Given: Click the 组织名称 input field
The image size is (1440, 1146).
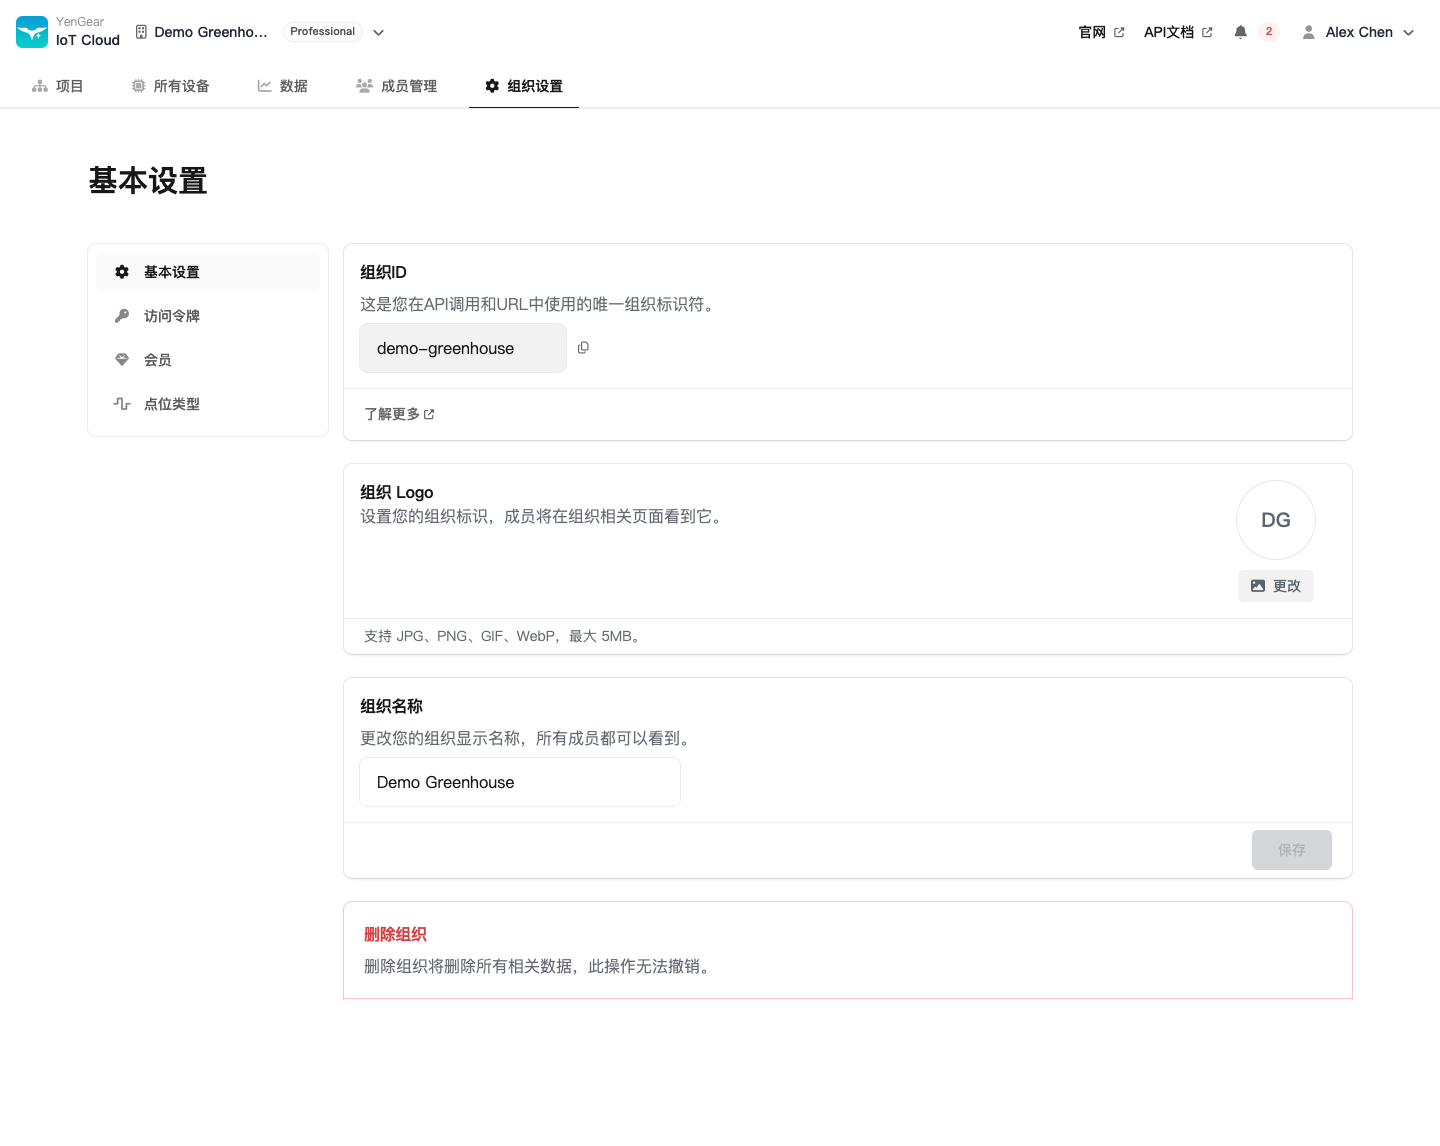Looking at the screenshot, I should (x=520, y=782).
